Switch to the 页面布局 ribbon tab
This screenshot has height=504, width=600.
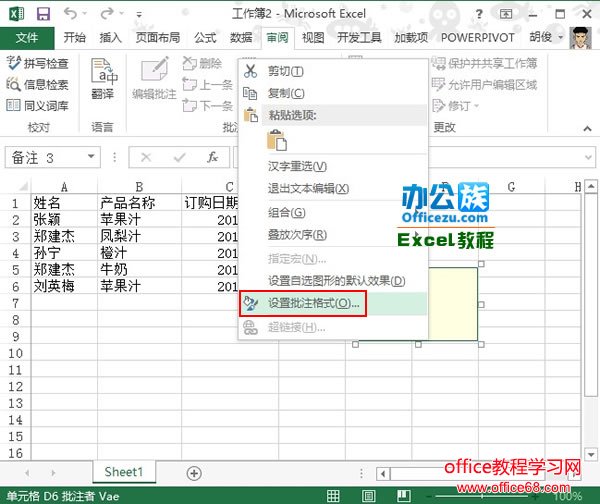coord(158,38)
